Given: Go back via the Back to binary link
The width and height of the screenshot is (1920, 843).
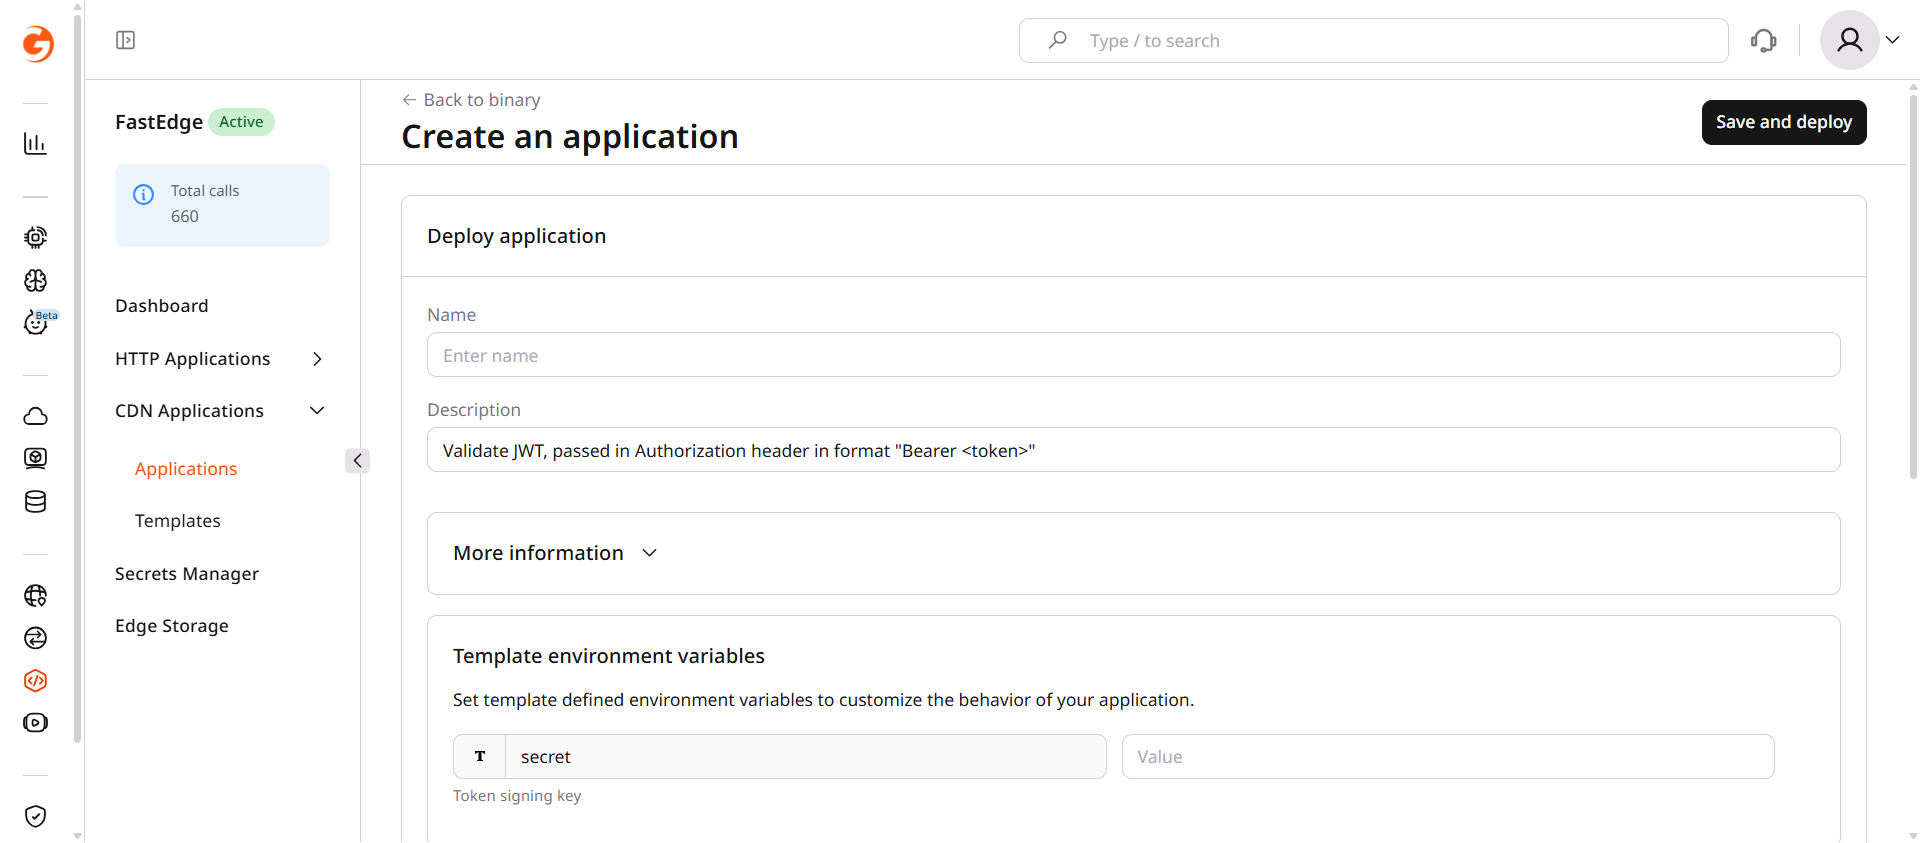Looking at the screenshot, I should [471, 100].
